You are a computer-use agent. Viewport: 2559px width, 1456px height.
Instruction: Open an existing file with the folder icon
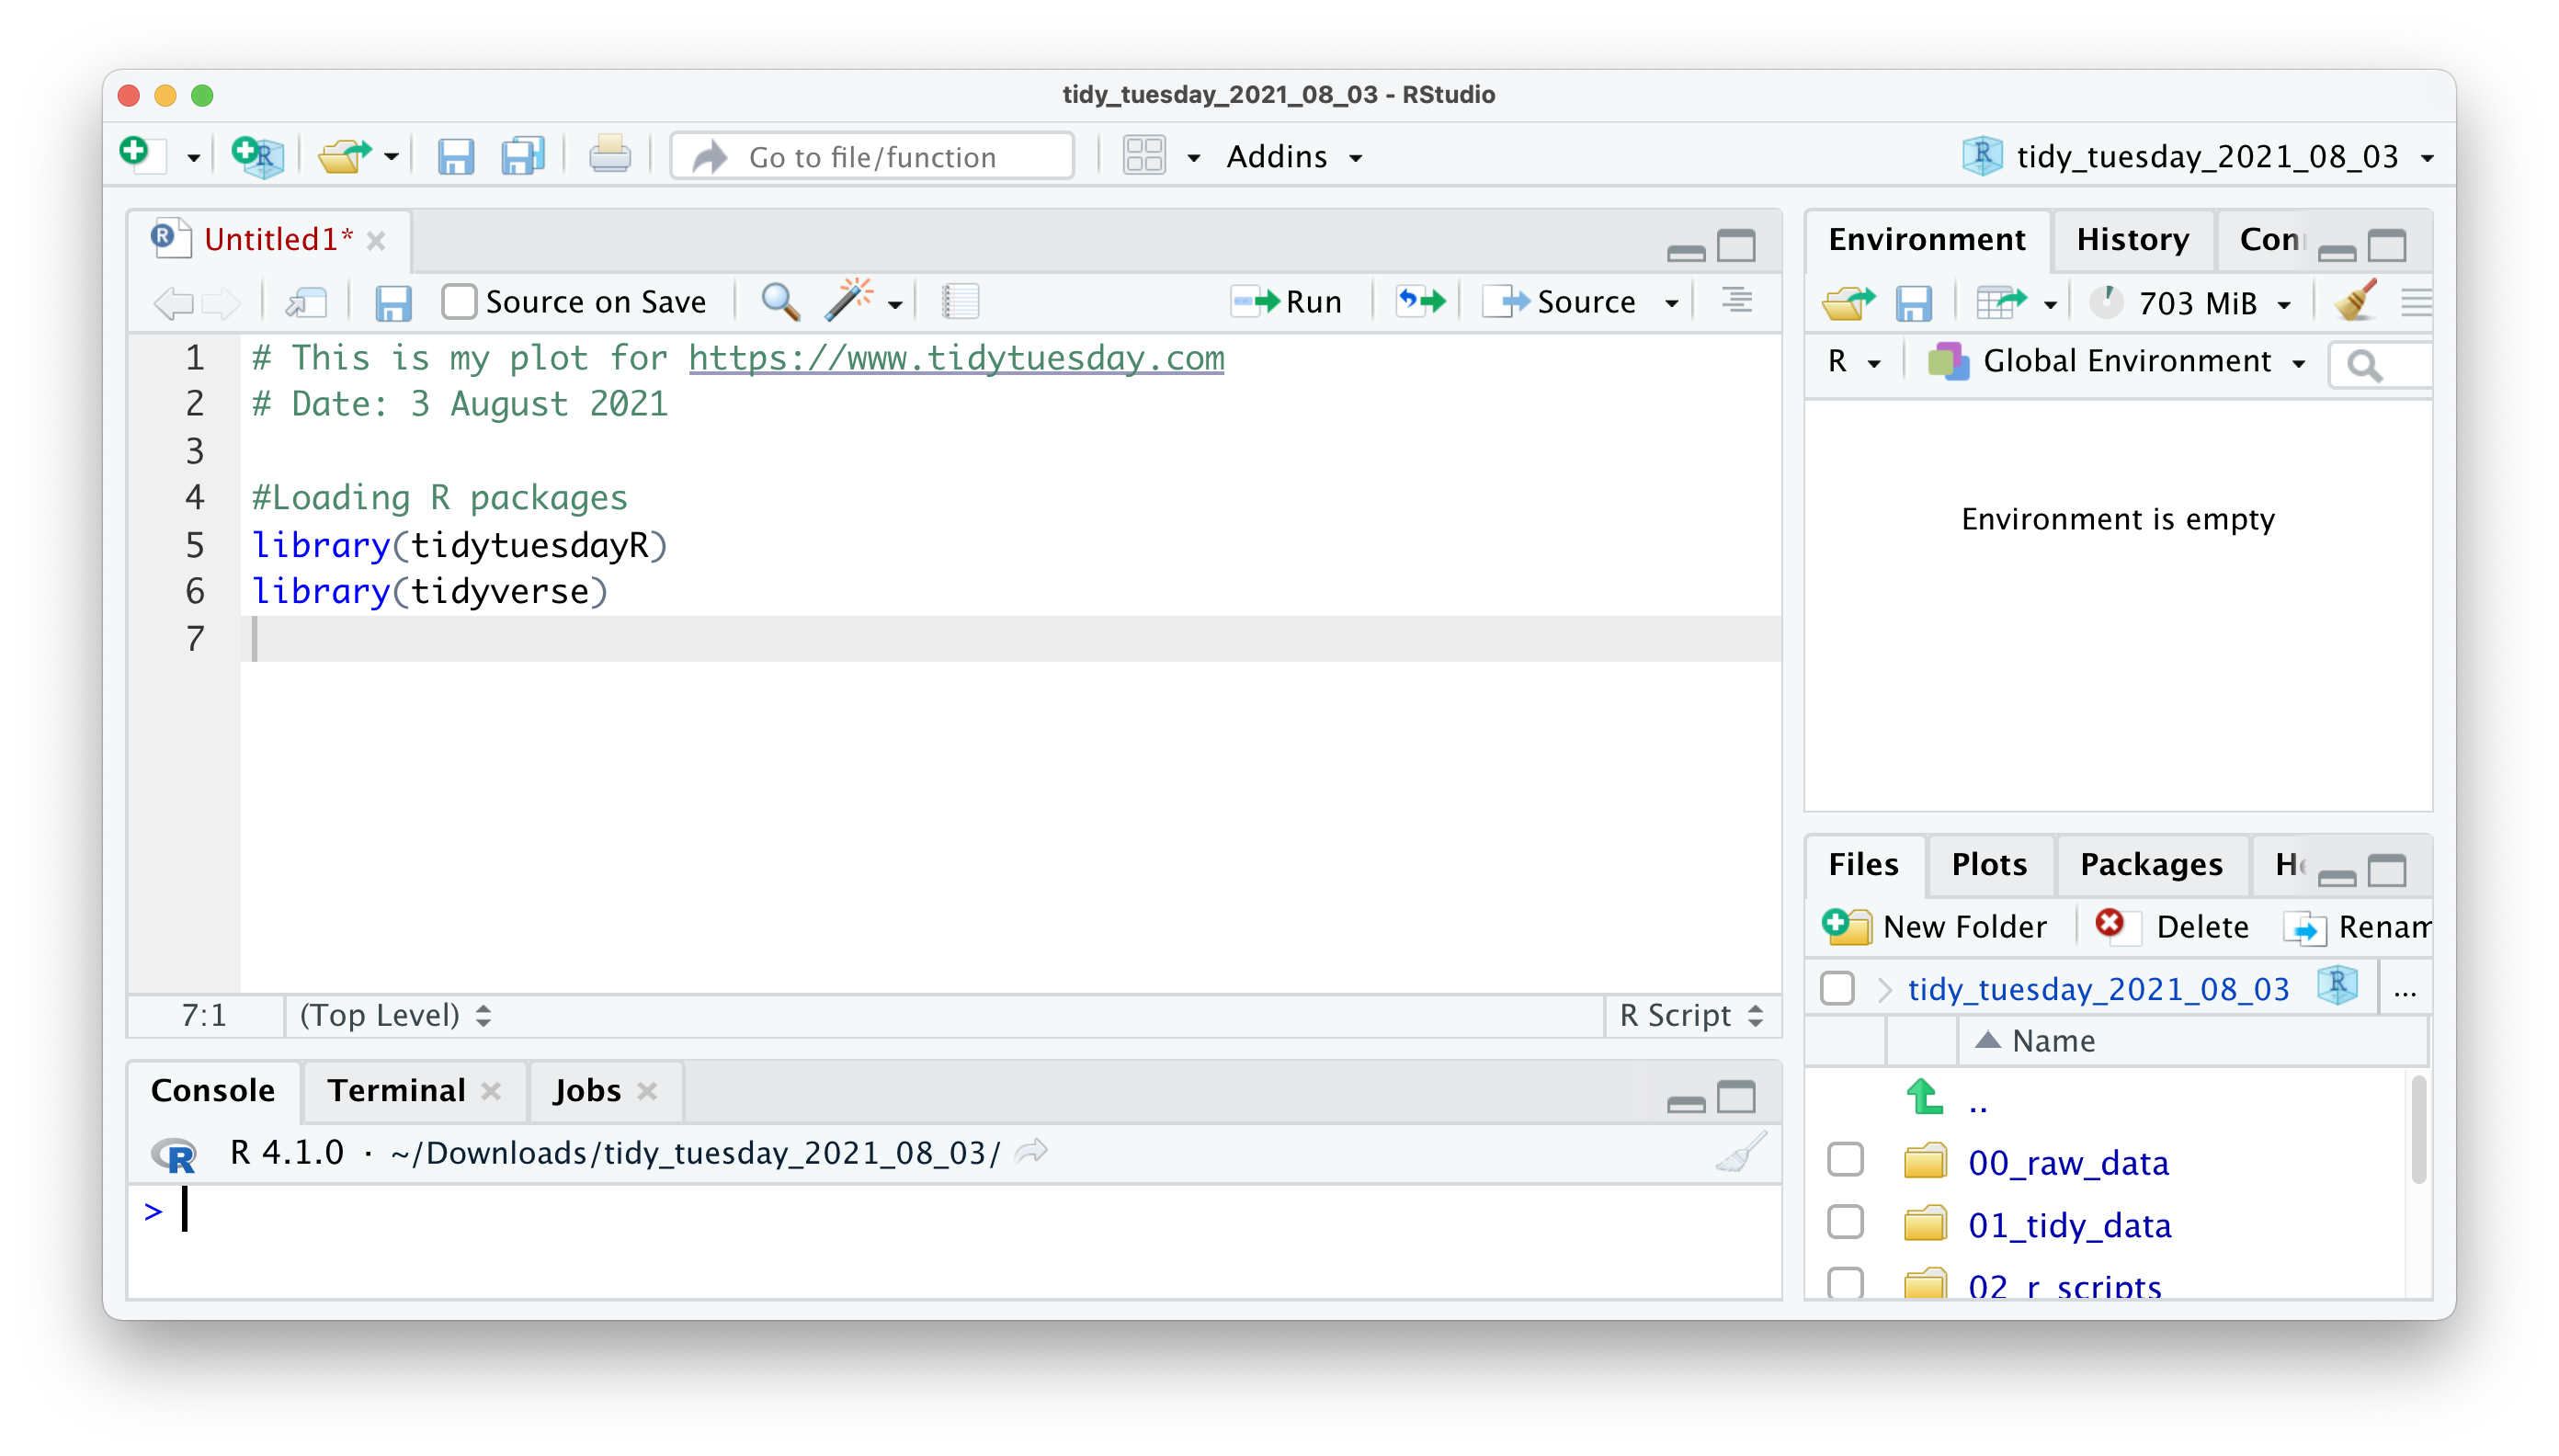click(x=346, y=156)
